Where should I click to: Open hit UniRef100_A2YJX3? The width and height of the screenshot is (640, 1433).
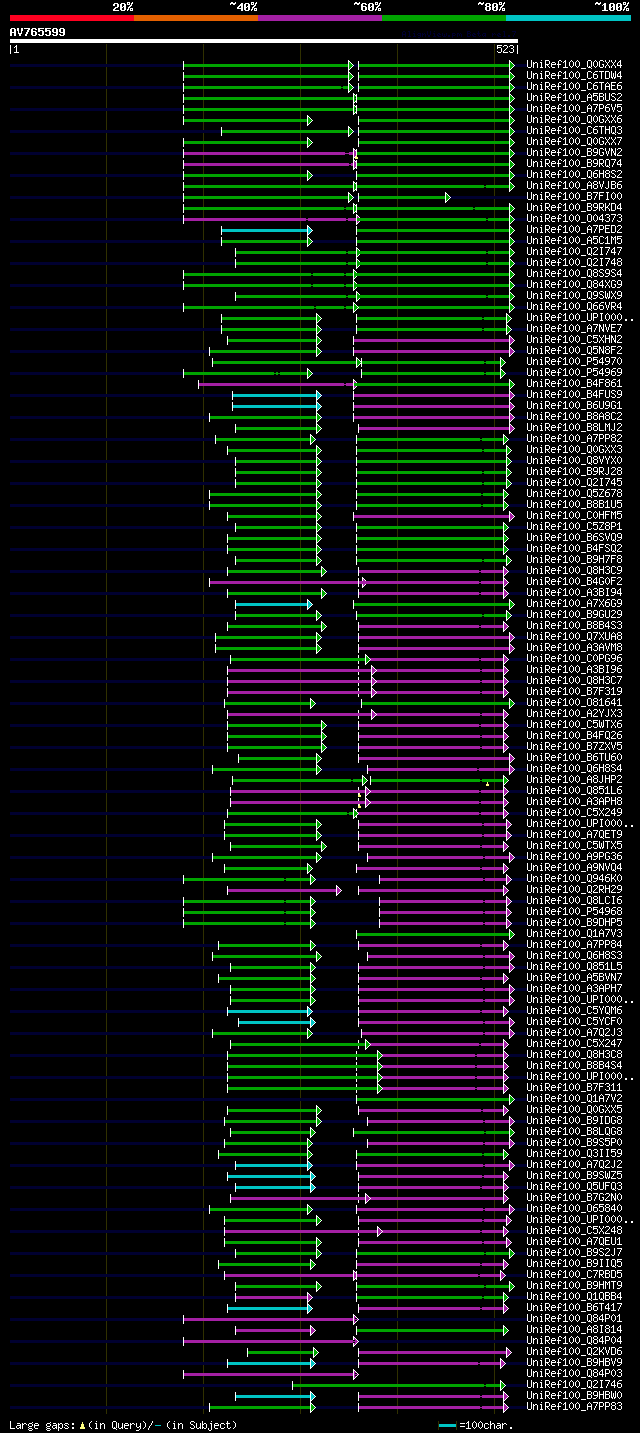(574, 713)
